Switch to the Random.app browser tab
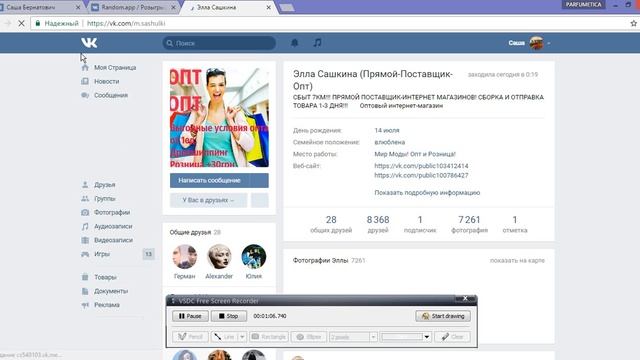Image resolution: width=640 pixels, height=360 pixels. [x=134, y=7]
